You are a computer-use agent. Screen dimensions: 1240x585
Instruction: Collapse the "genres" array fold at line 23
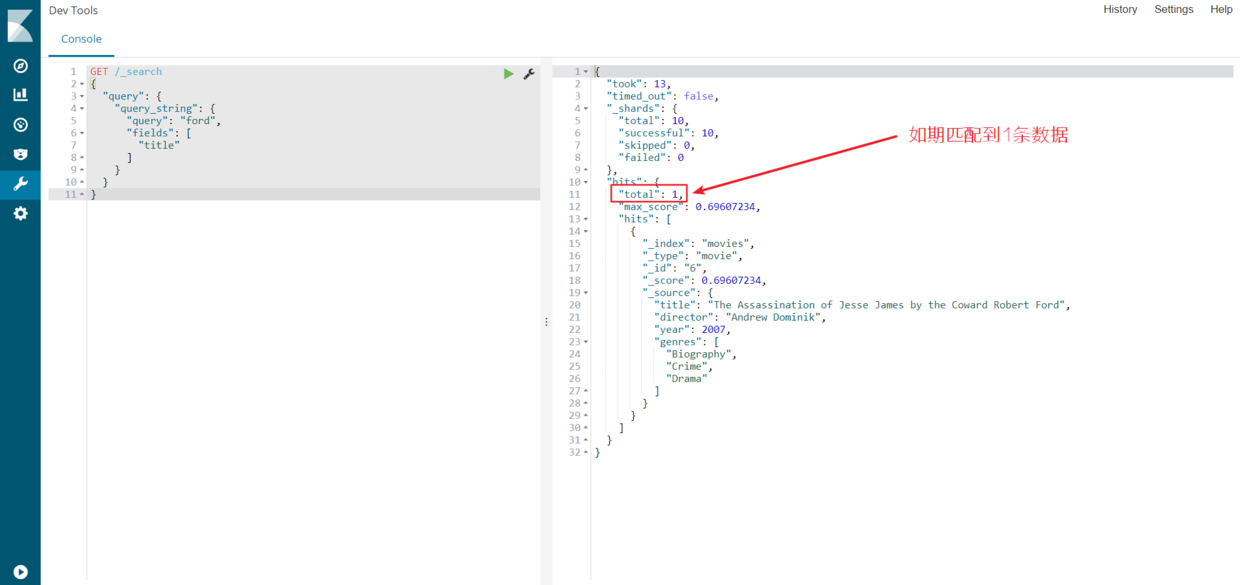click(x=586, y=342)
